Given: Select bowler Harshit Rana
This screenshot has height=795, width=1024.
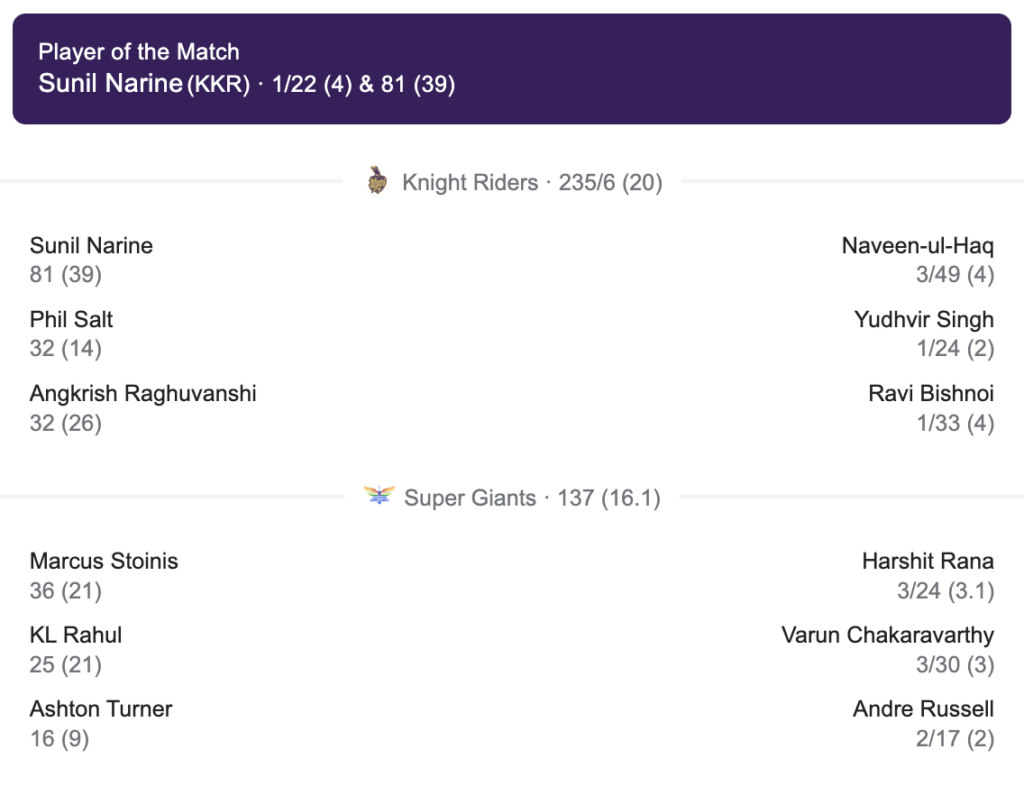Looking at the screenshot, I should [x=927, y=561].
